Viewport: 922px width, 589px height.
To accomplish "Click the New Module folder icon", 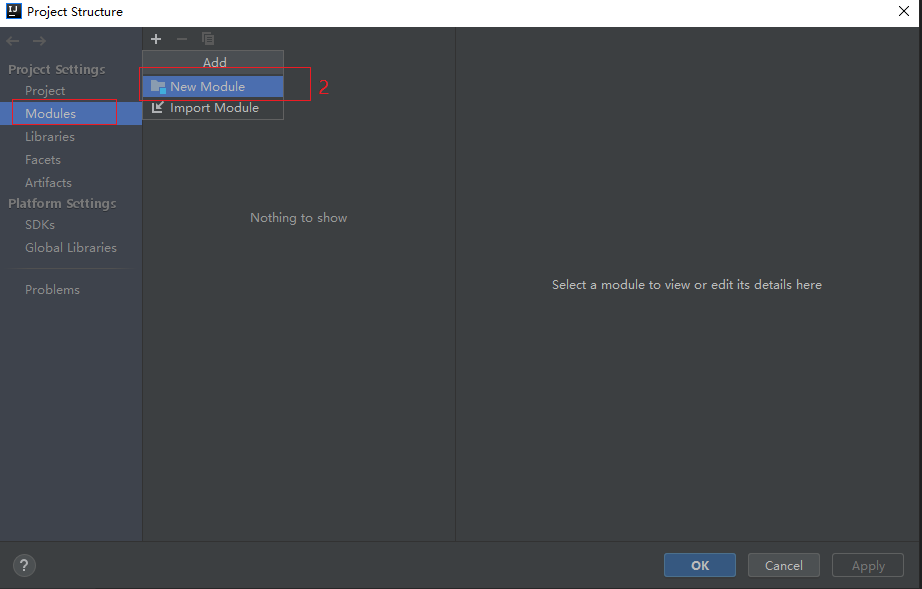I will click(158, 87).
